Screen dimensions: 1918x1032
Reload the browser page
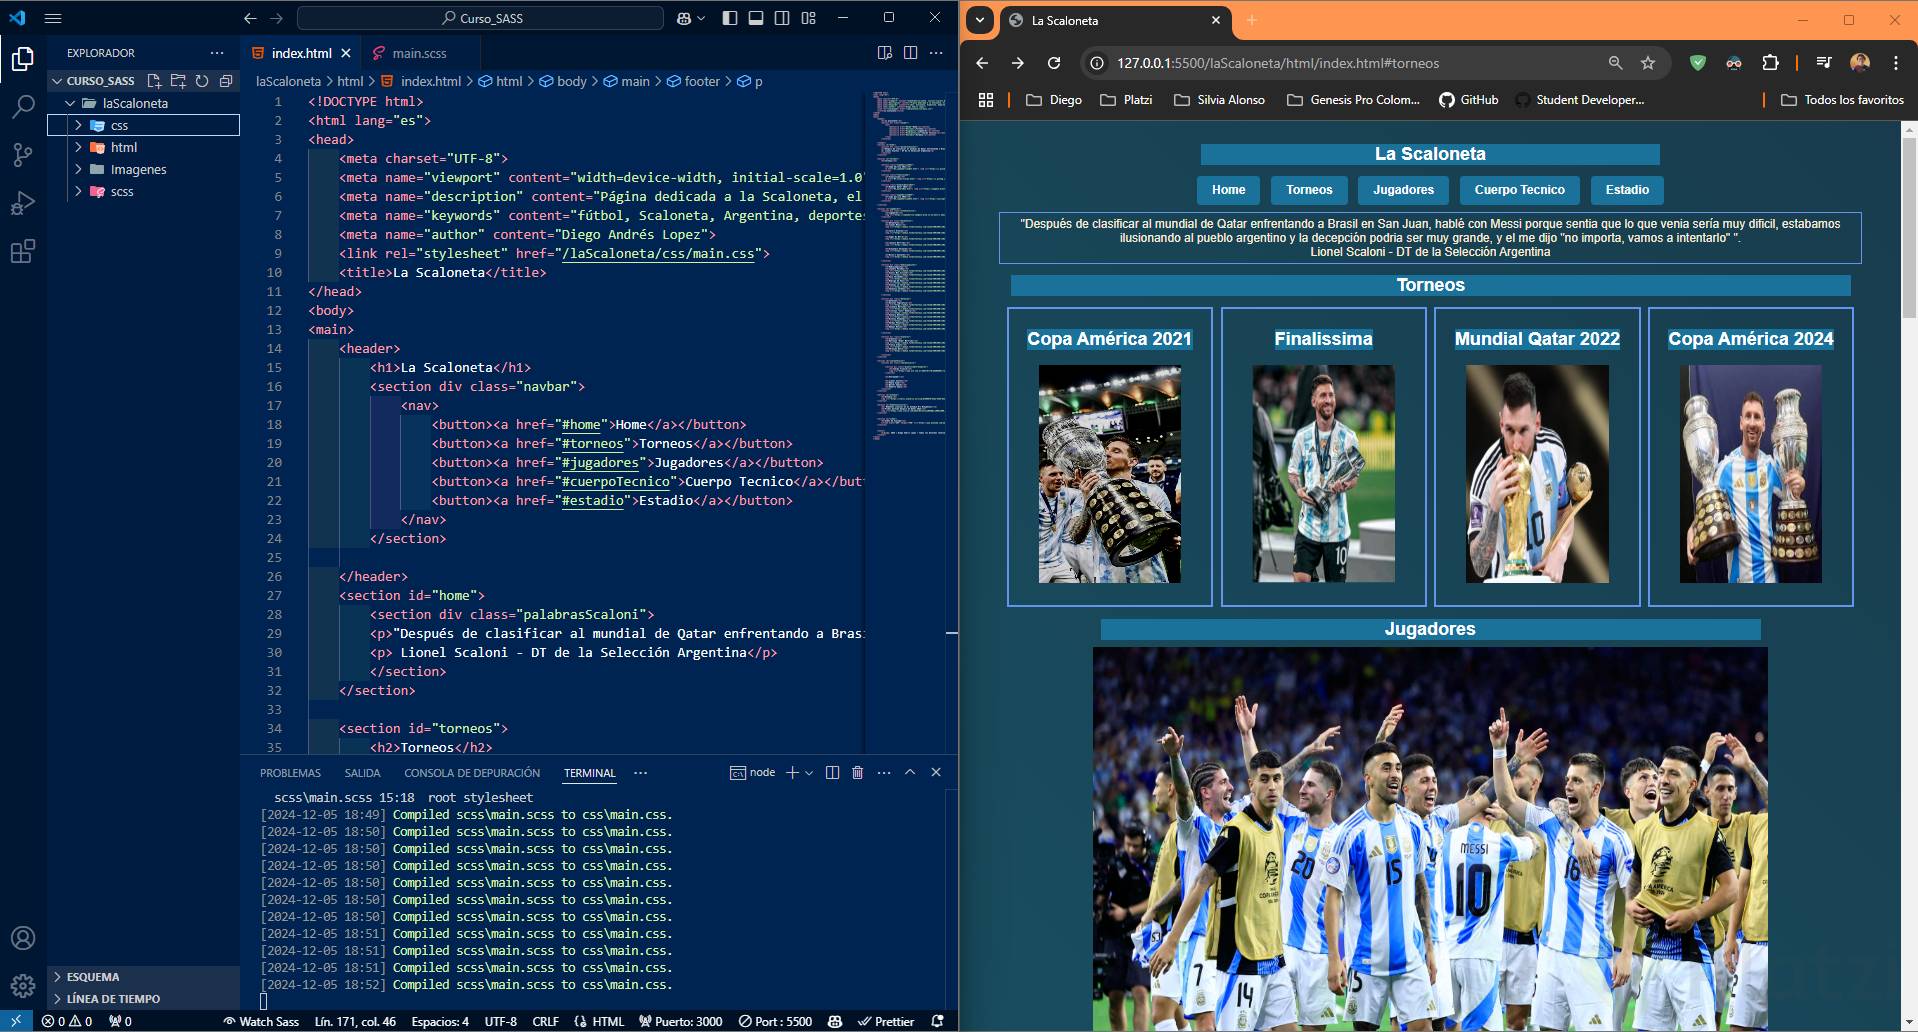(1054, 63)
